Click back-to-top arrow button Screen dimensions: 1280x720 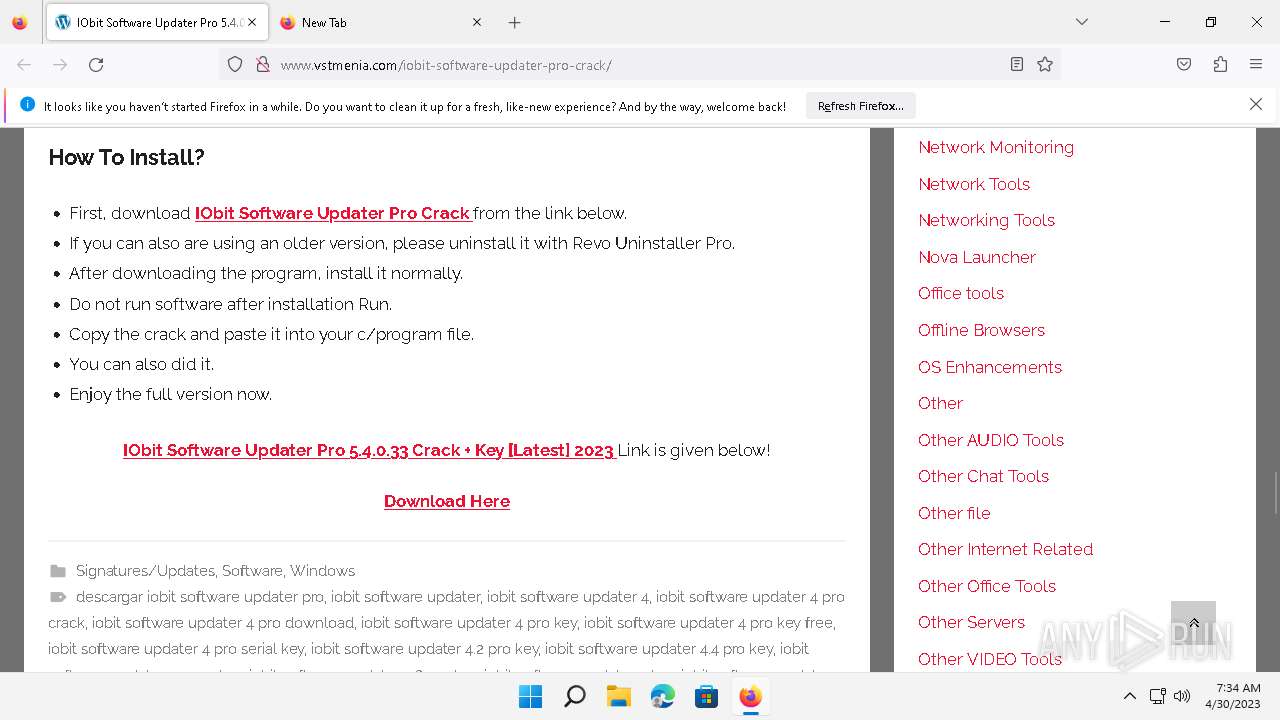[1193, 622]
